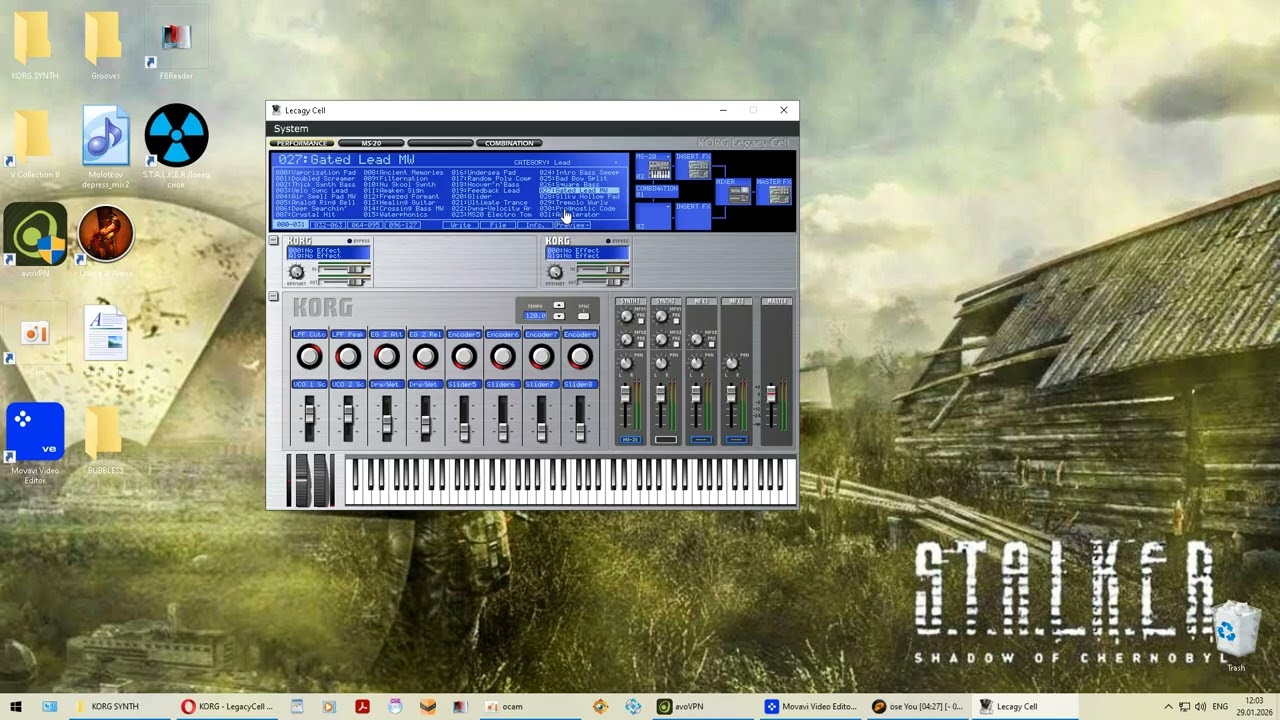Increase tempo with the up arrow
This screenshot has height=720, width=1280.
tap(559, 305)
